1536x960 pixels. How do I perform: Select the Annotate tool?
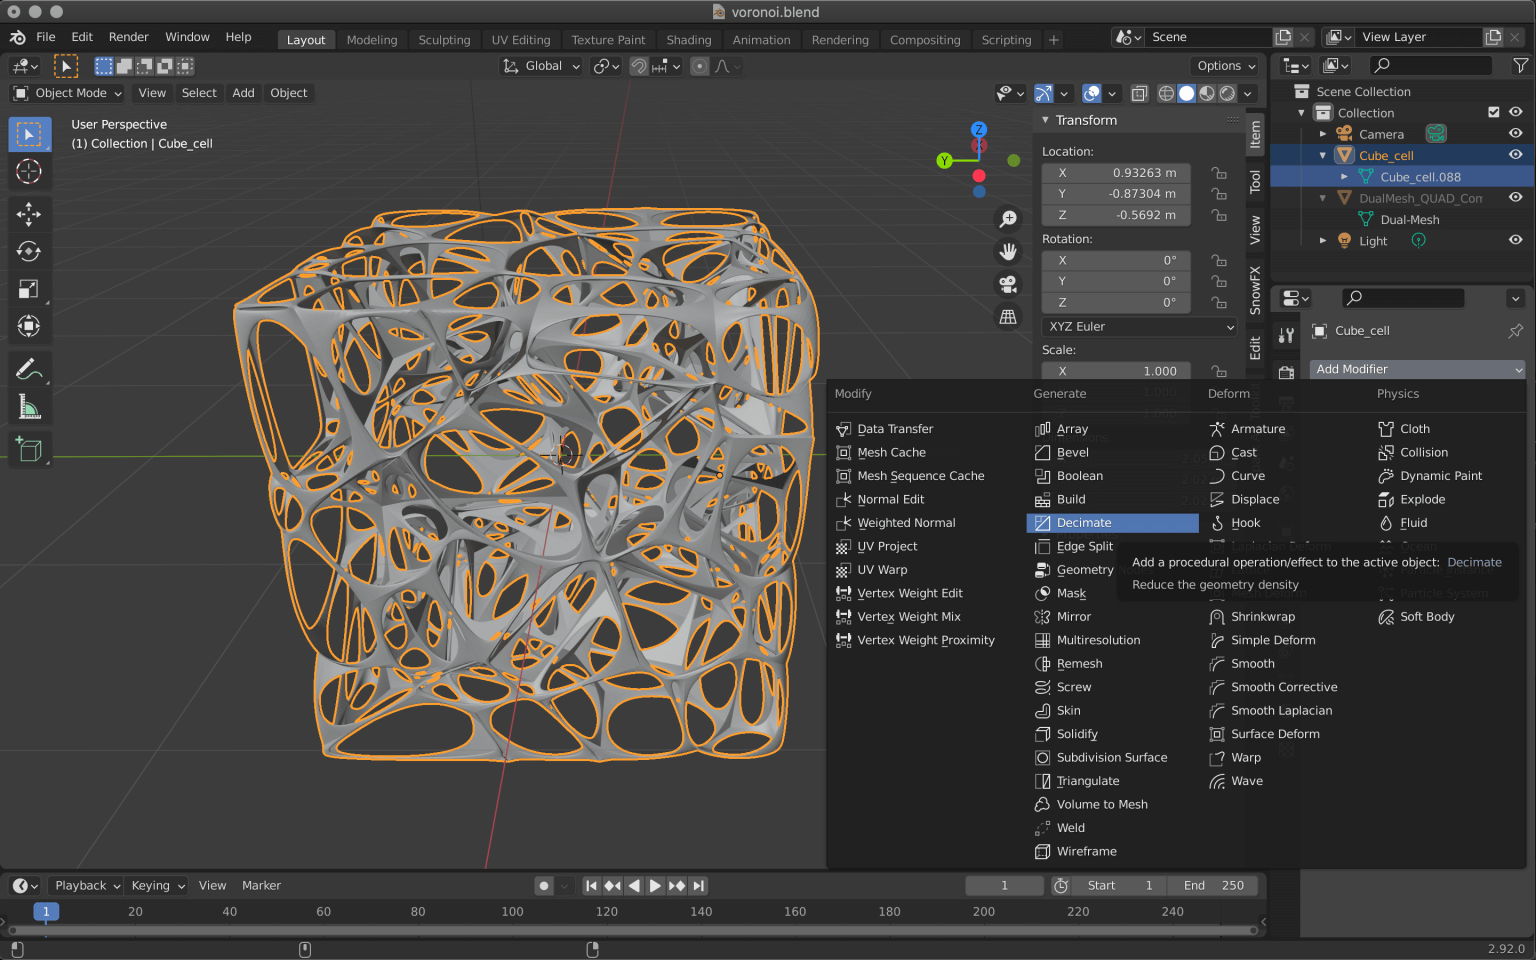[29, 368]
